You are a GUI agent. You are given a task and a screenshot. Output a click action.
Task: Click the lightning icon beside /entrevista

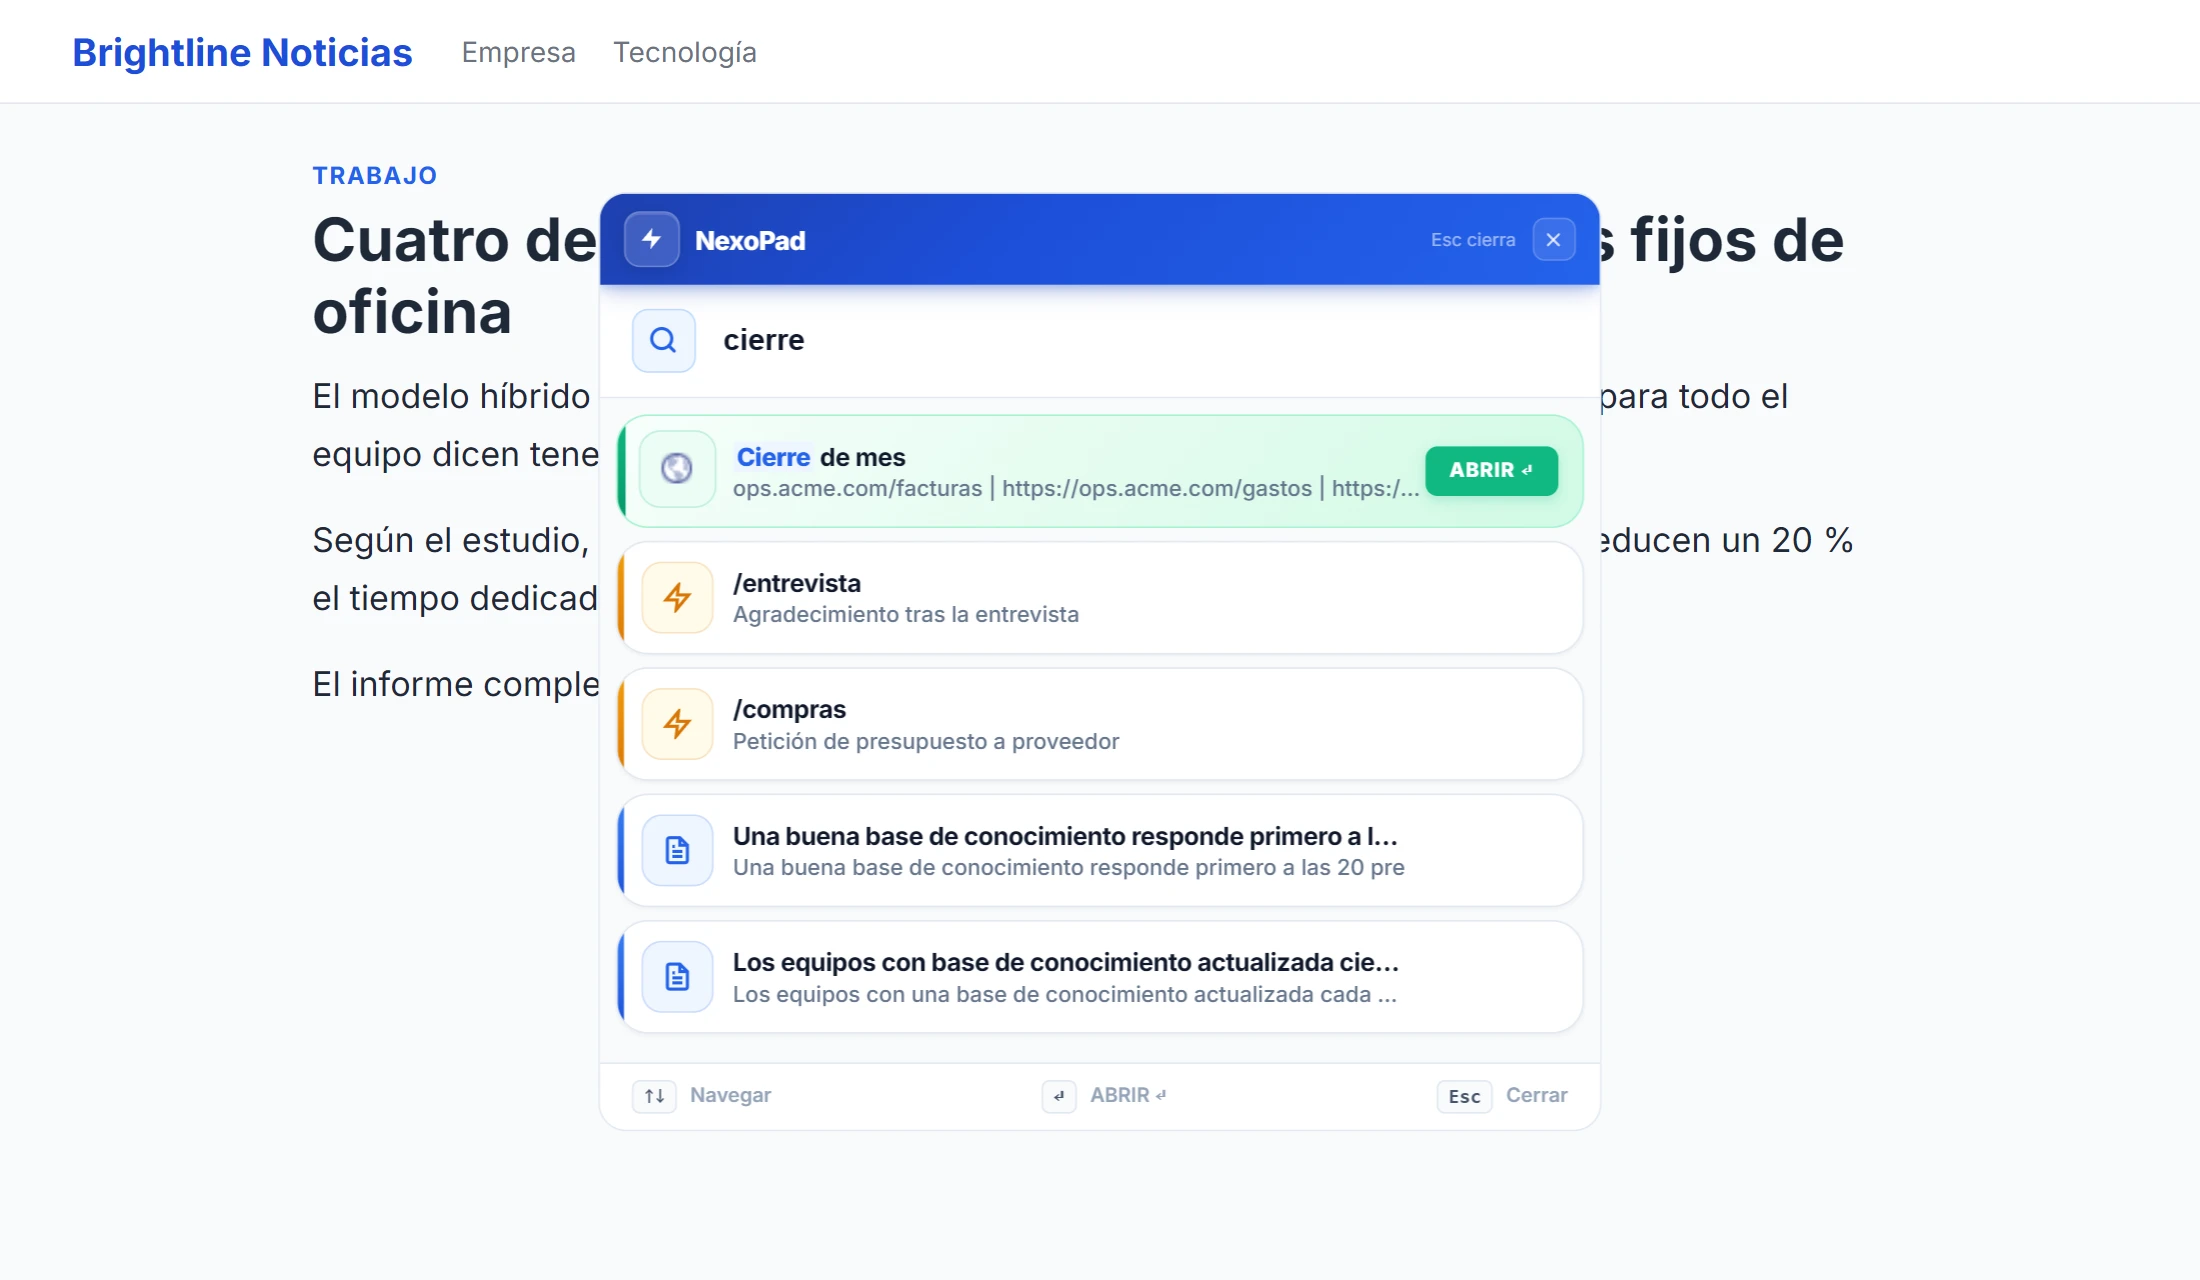677,598
